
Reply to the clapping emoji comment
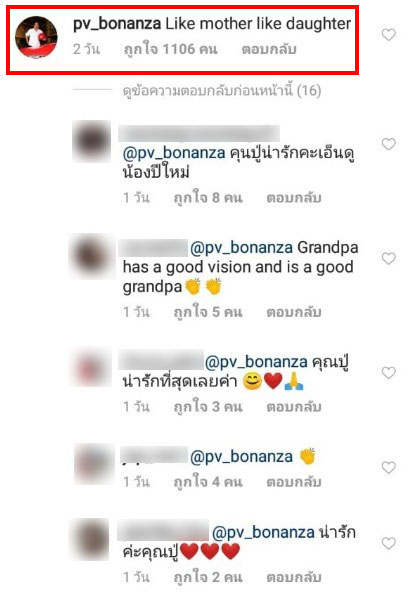coord(294,482)
